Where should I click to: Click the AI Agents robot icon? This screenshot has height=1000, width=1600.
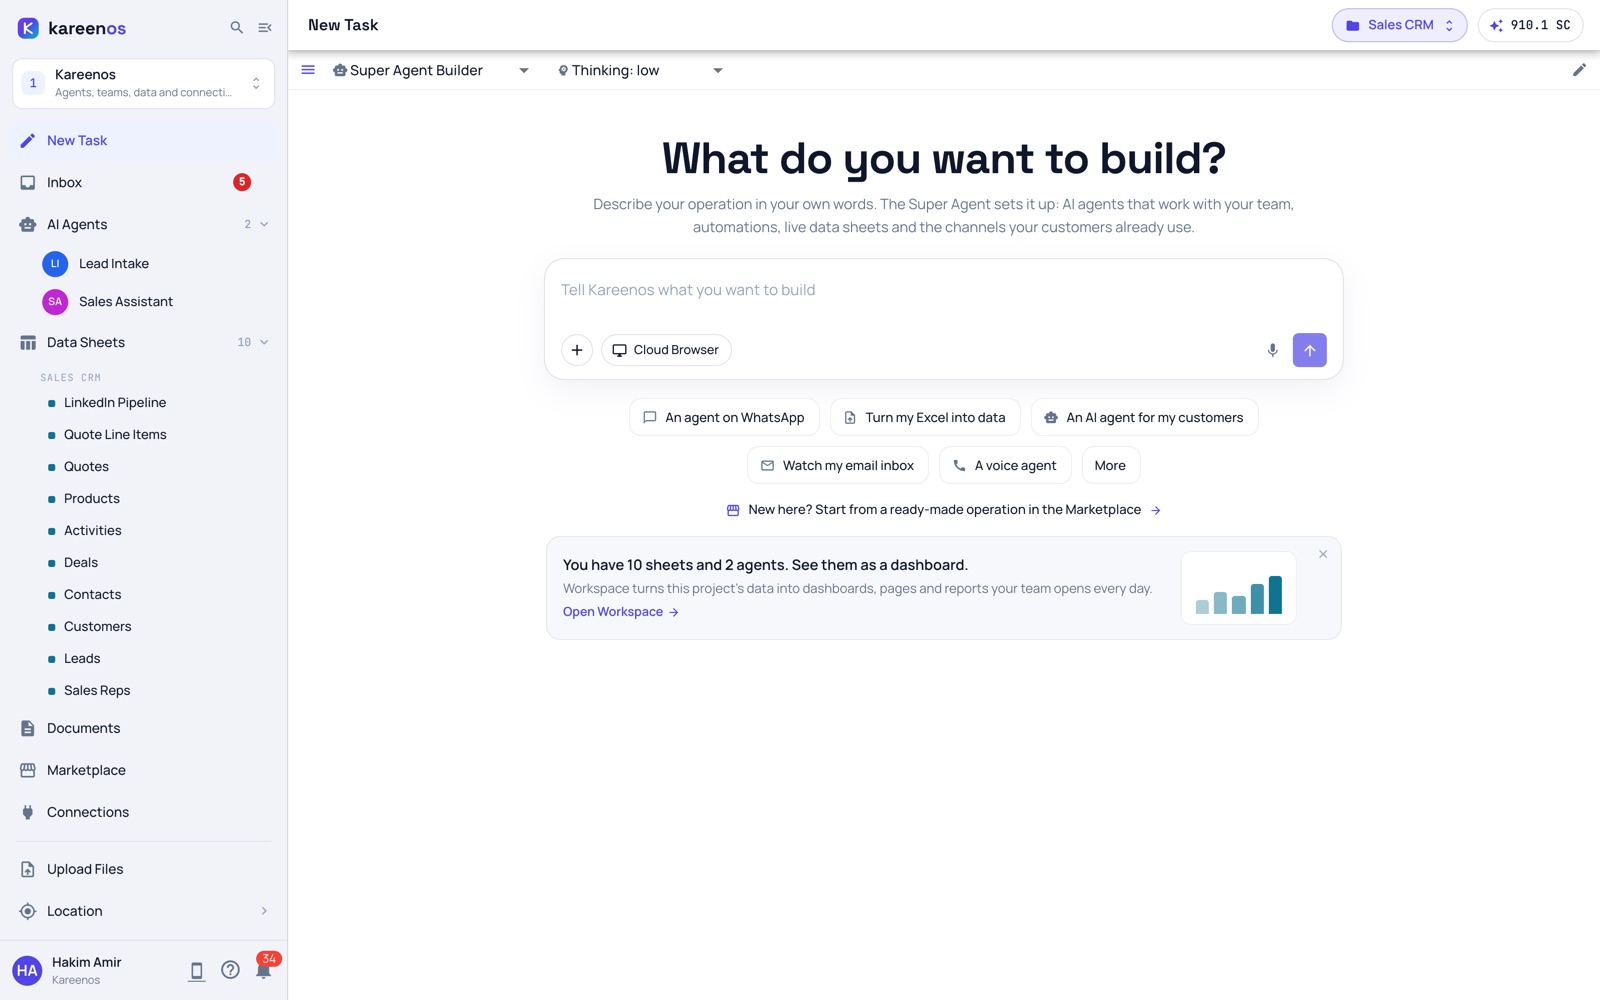[28, 225]
